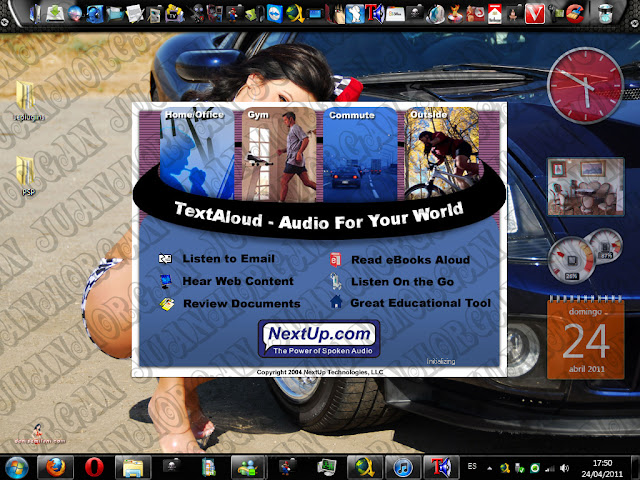640x480 pixels.
Task: Click the Home/Office picture on splash
Action: tap(197, 153)
